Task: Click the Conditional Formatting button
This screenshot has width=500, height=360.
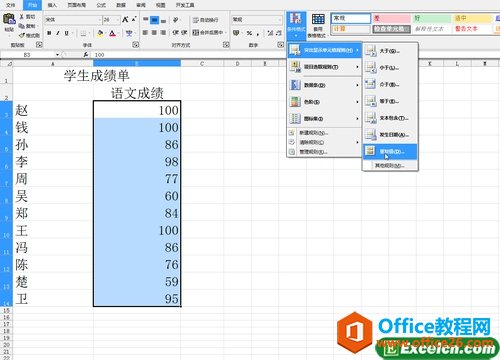Action: (296, 25)
